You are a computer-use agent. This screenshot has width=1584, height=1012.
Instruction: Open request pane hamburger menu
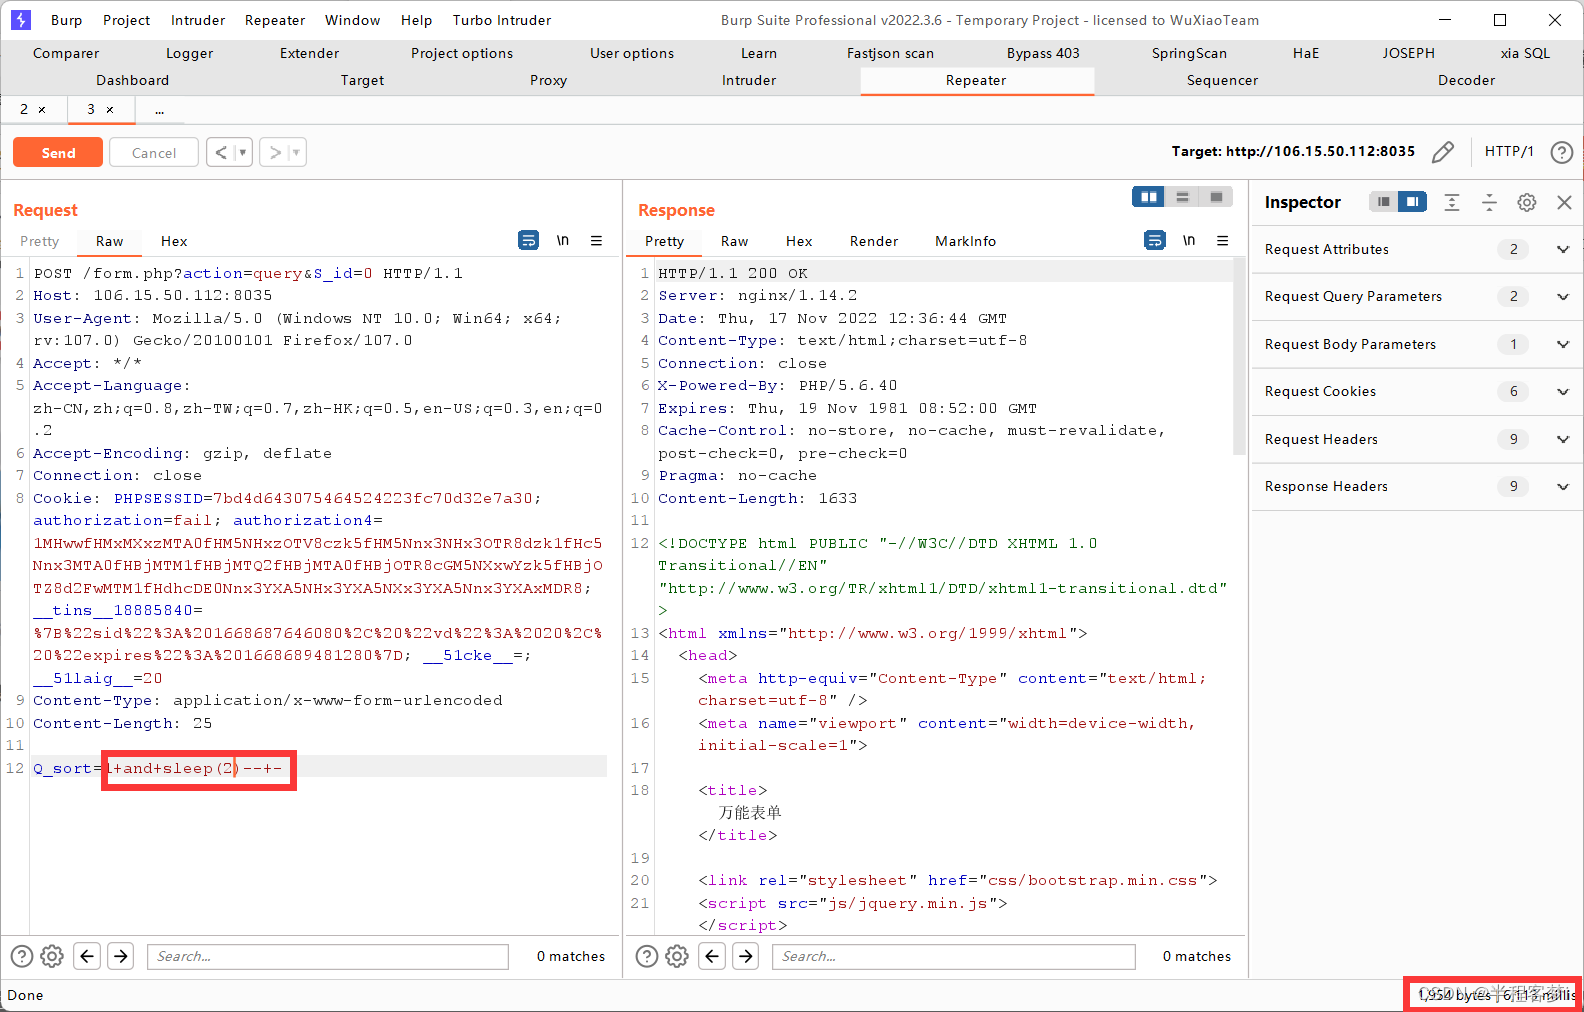point(596,240)
